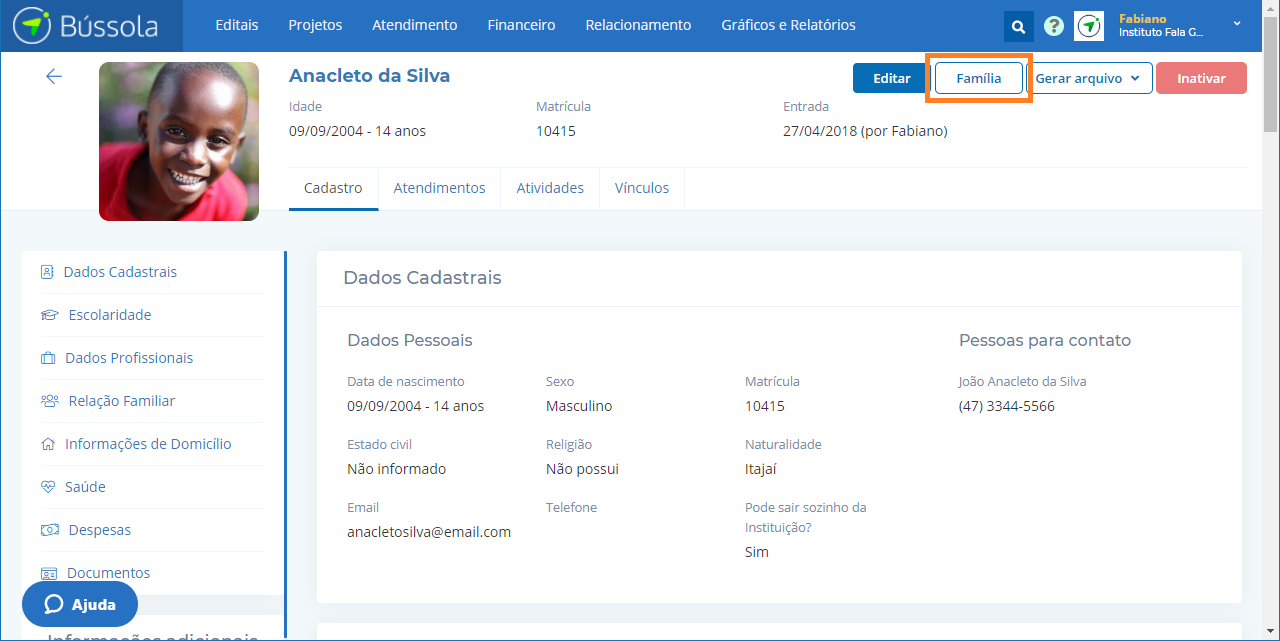The image size is (1280, 641).
Task: Open the Ajuda chat bubble
Action: coord(80,604)
